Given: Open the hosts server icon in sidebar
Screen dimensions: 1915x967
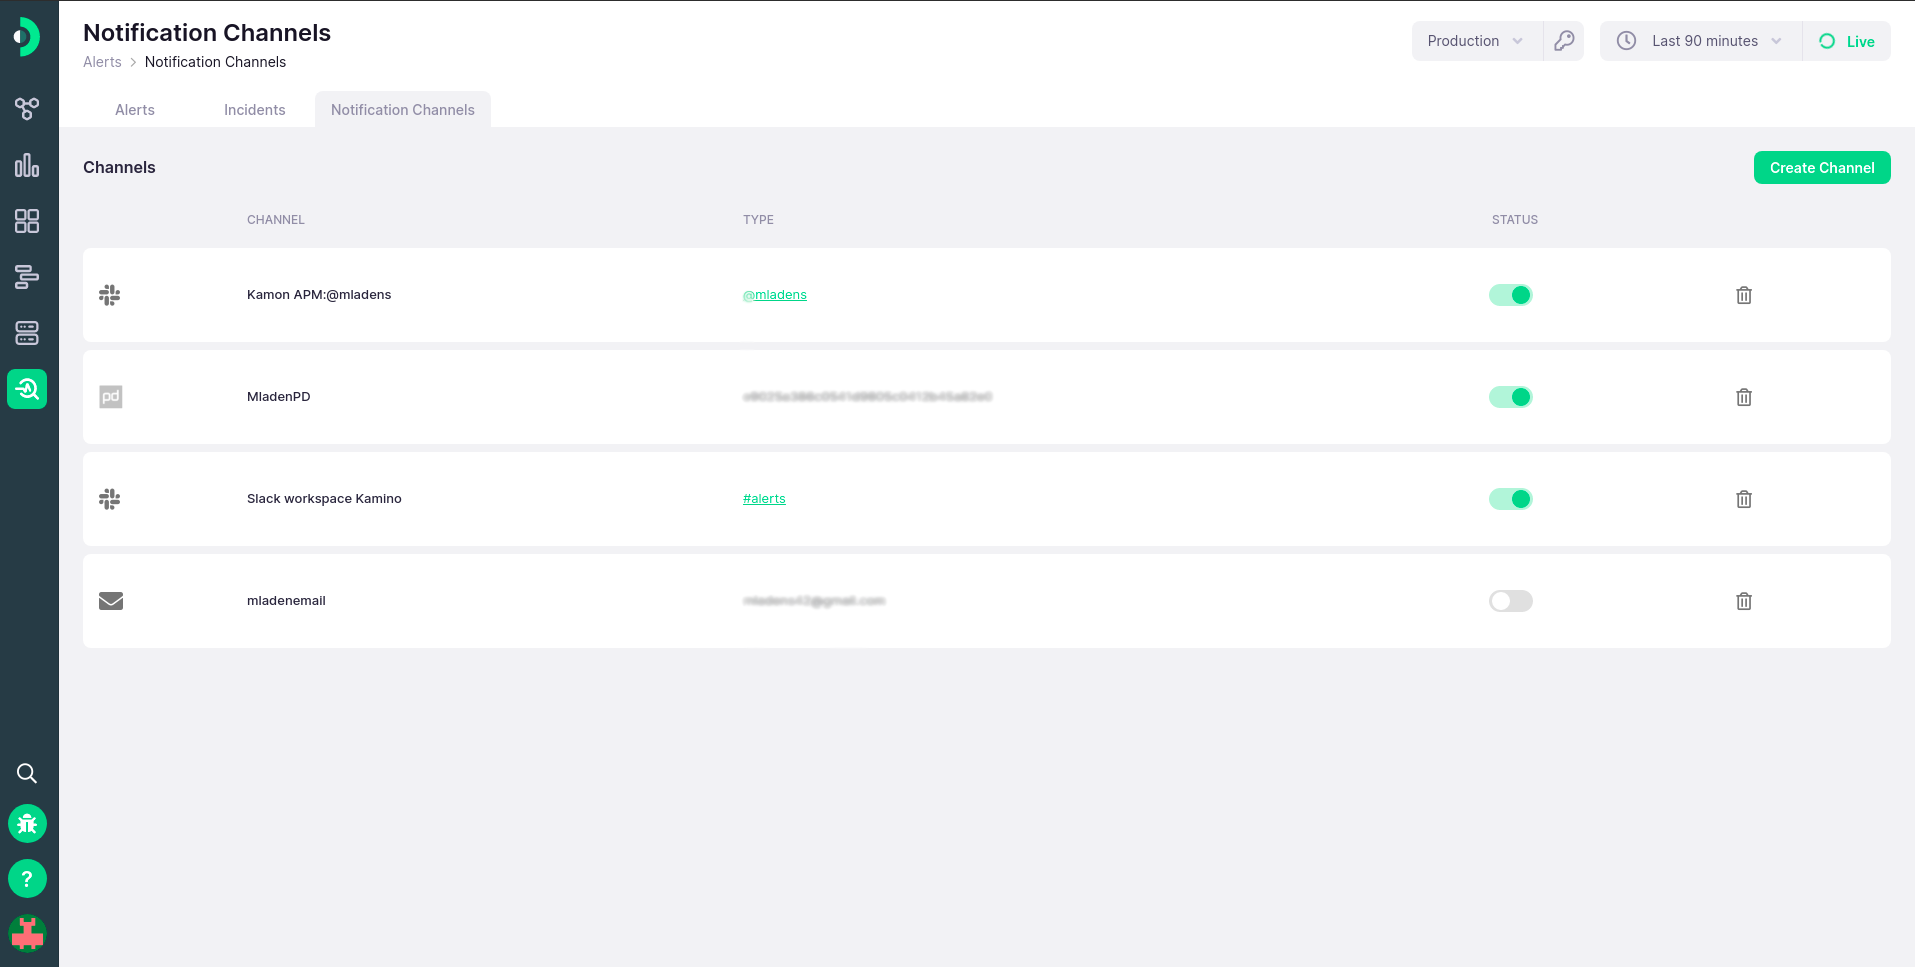Looking at the screenshot, I should [27, 333].
